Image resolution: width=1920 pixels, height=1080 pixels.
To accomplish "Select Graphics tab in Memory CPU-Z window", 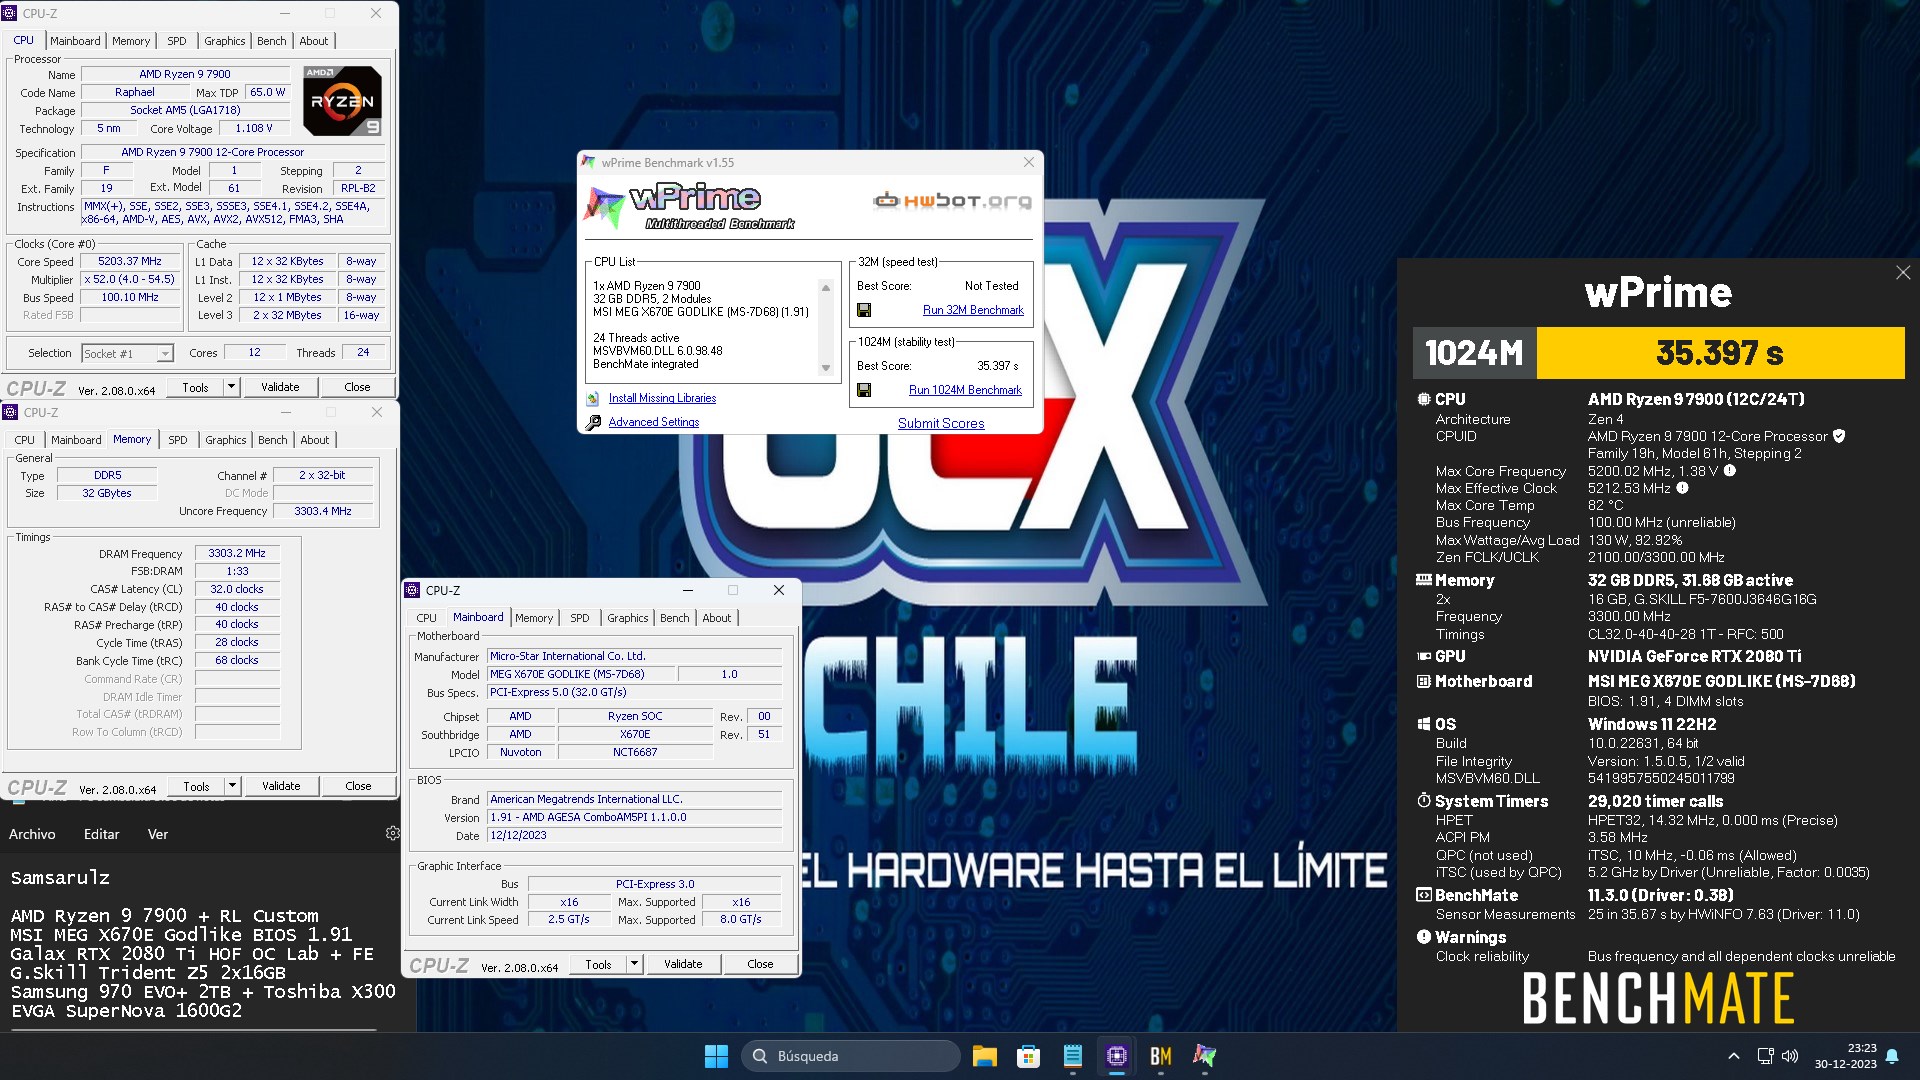I will (226, 440).
